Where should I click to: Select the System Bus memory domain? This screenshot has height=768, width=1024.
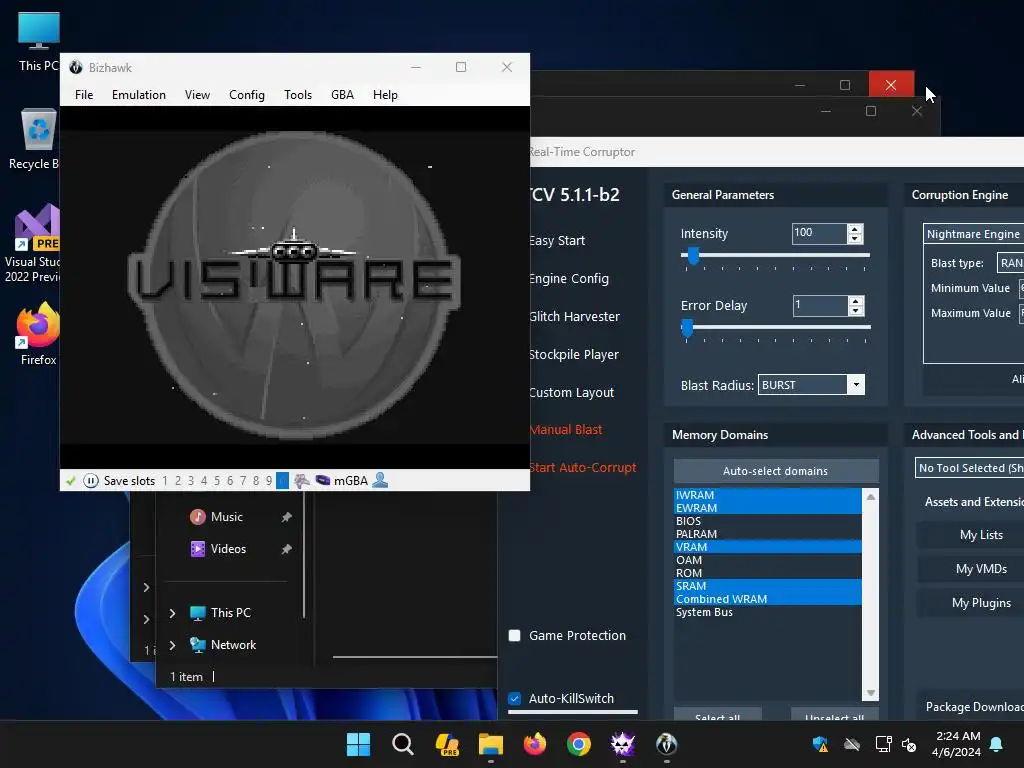(767, 612)
